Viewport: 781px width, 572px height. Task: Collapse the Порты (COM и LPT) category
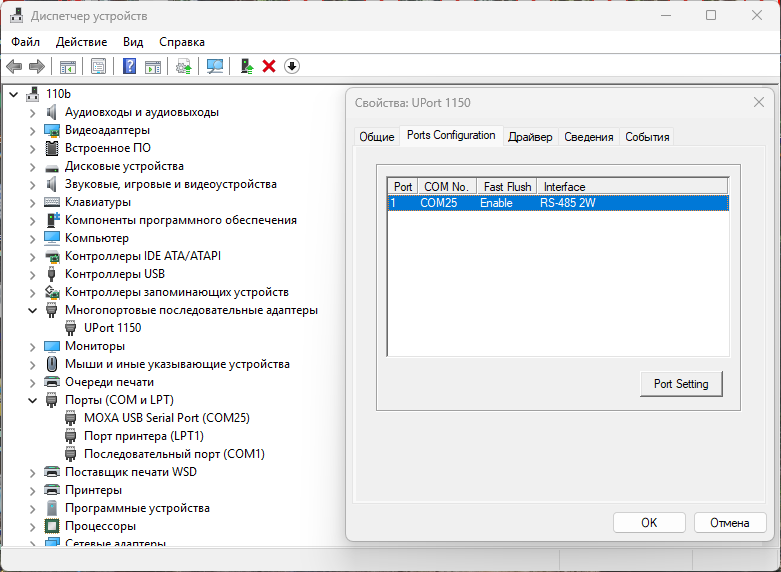pos(32,400)
